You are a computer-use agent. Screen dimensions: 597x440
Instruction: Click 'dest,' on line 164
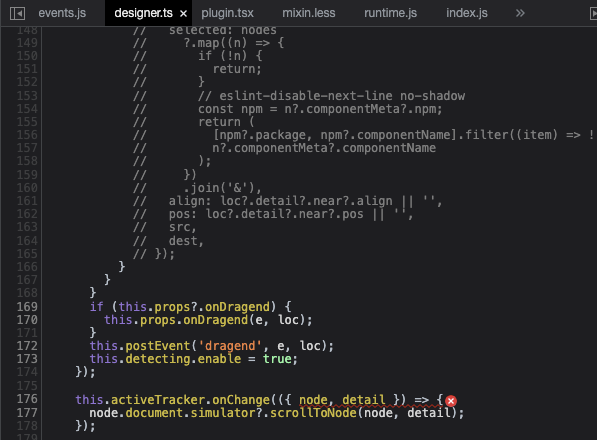click(x=186, y=241)
